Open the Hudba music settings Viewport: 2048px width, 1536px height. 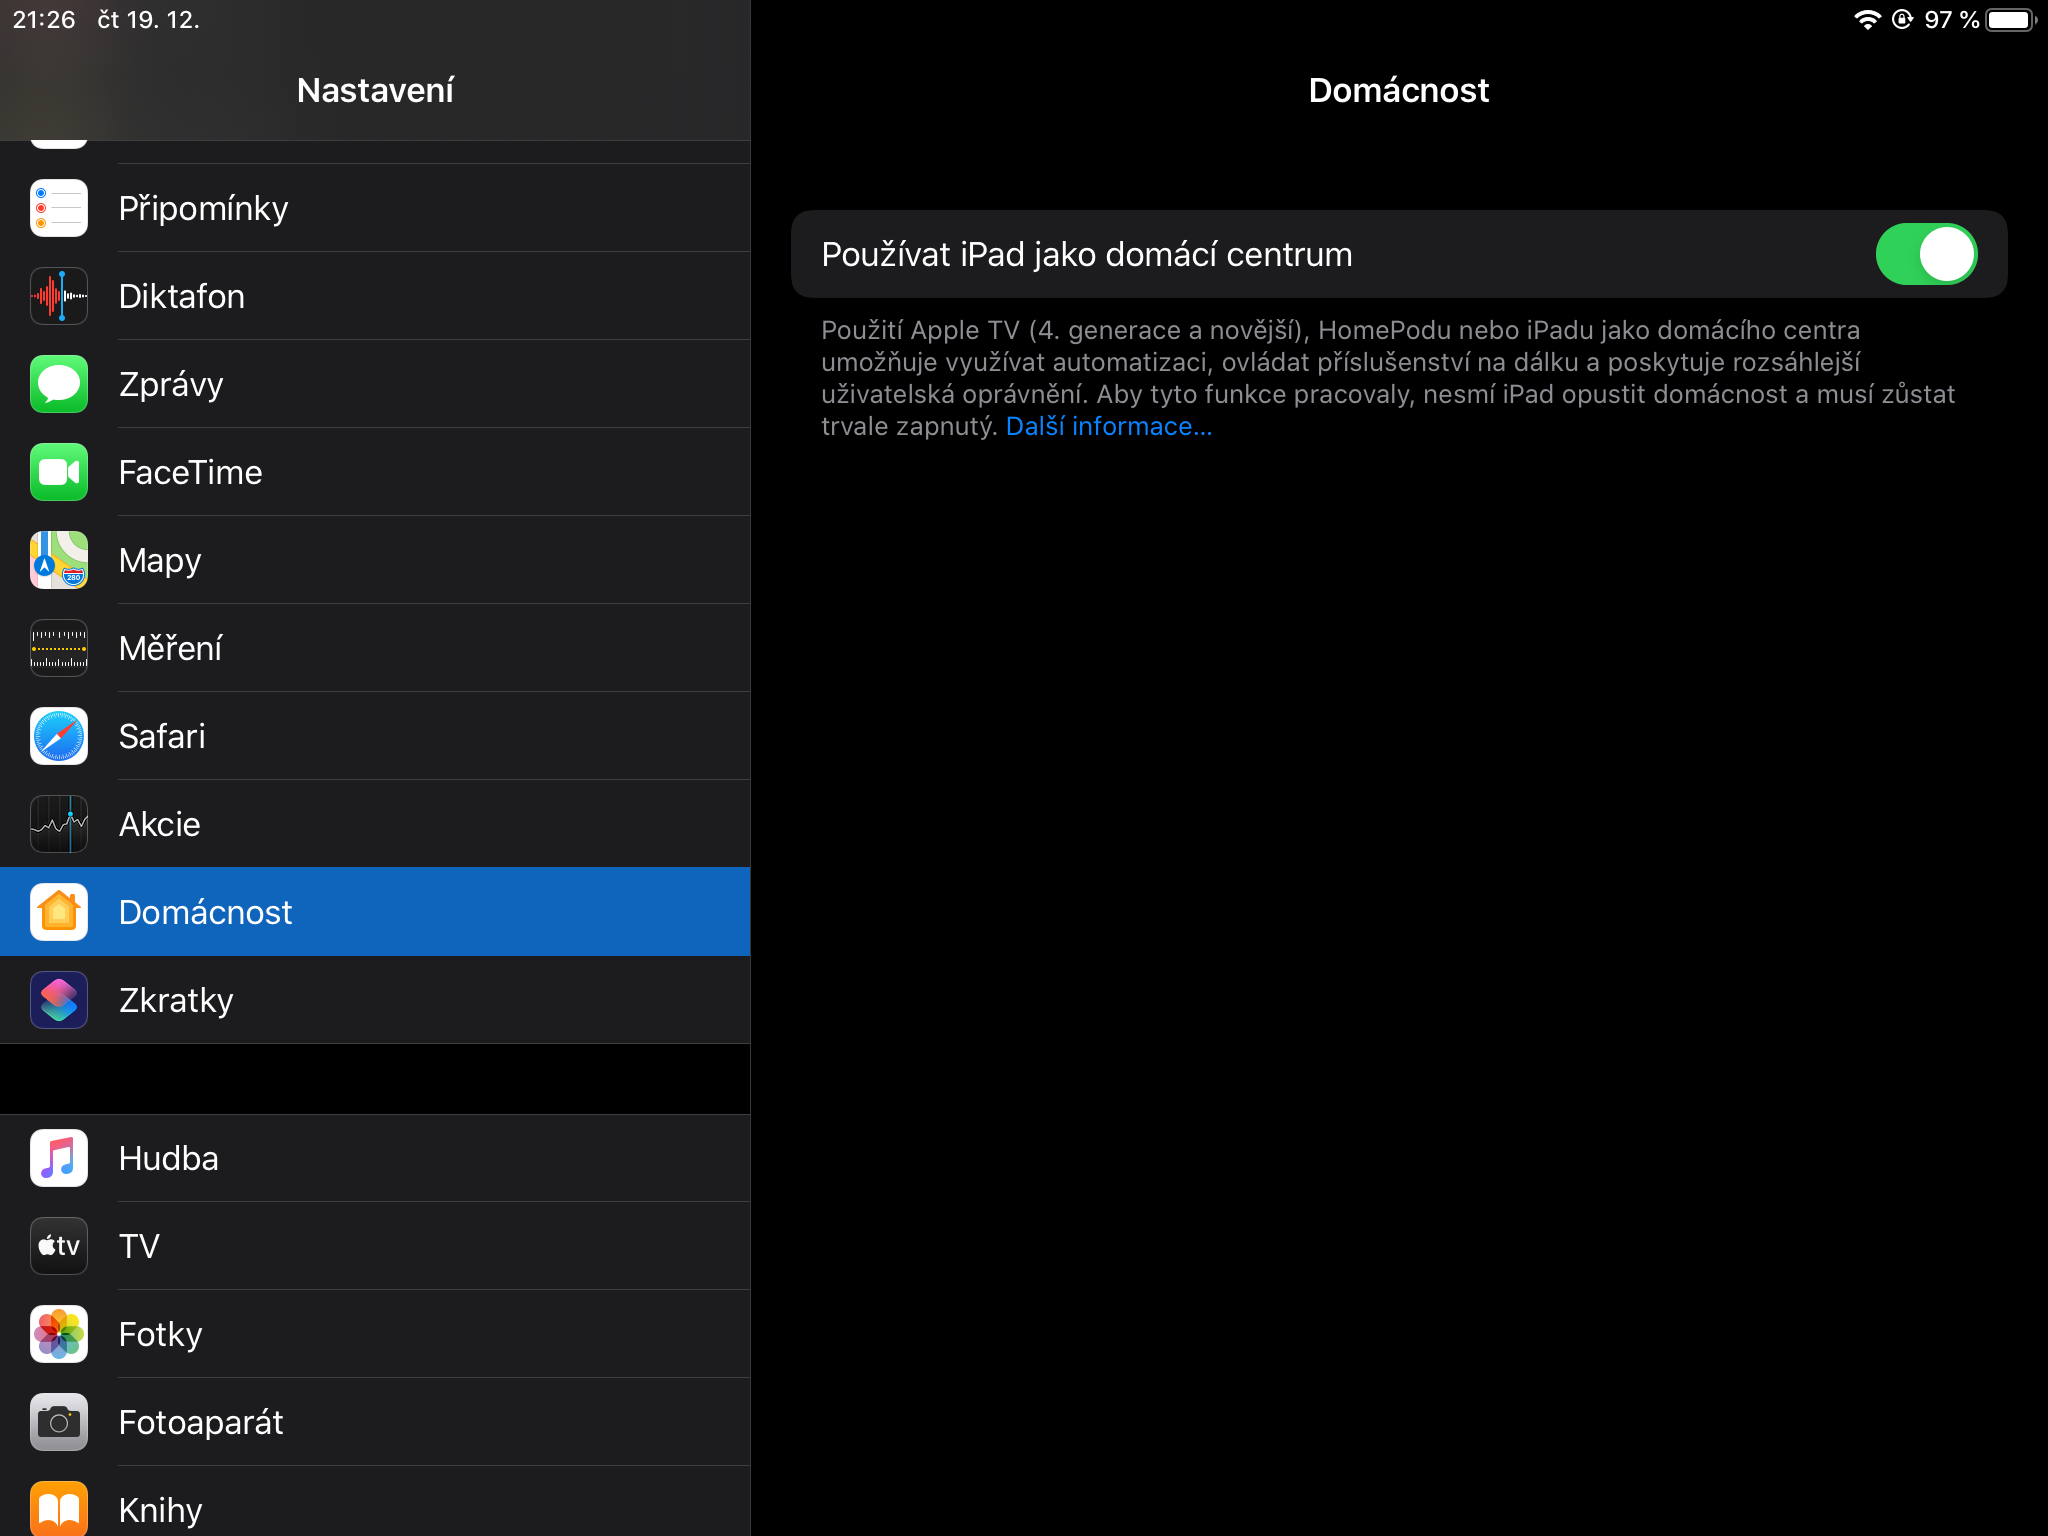375,1158
